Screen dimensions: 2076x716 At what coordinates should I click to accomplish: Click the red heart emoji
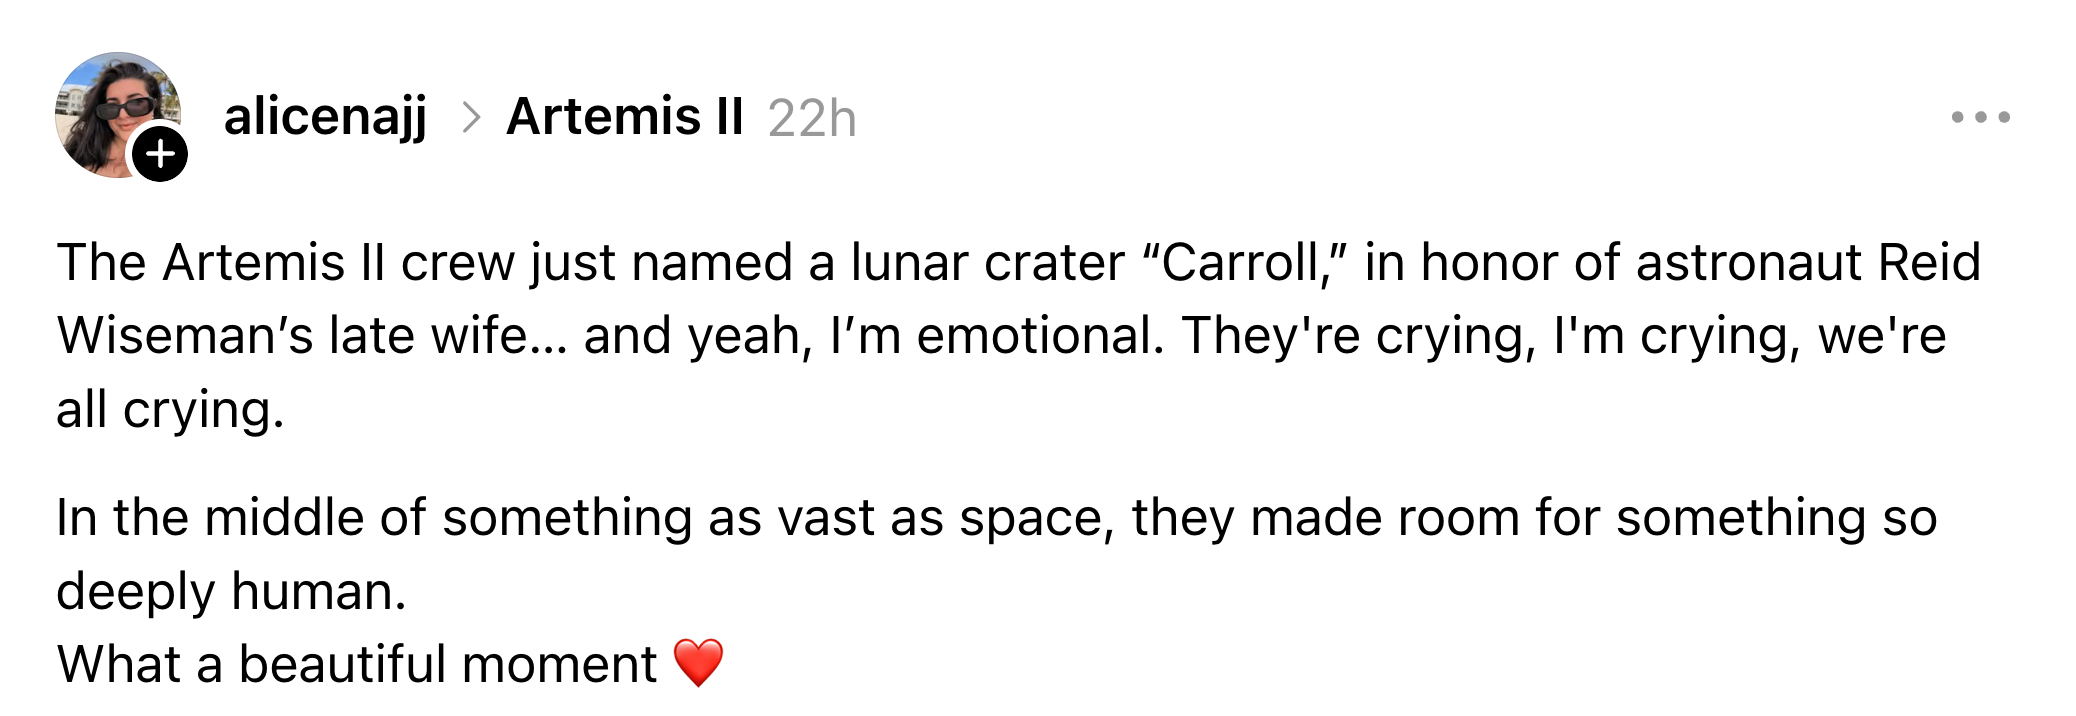698,662
